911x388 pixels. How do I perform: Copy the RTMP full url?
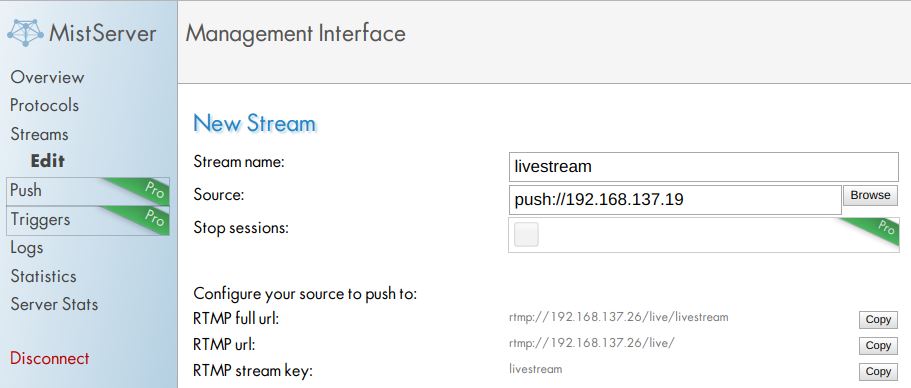click(878, 319)
